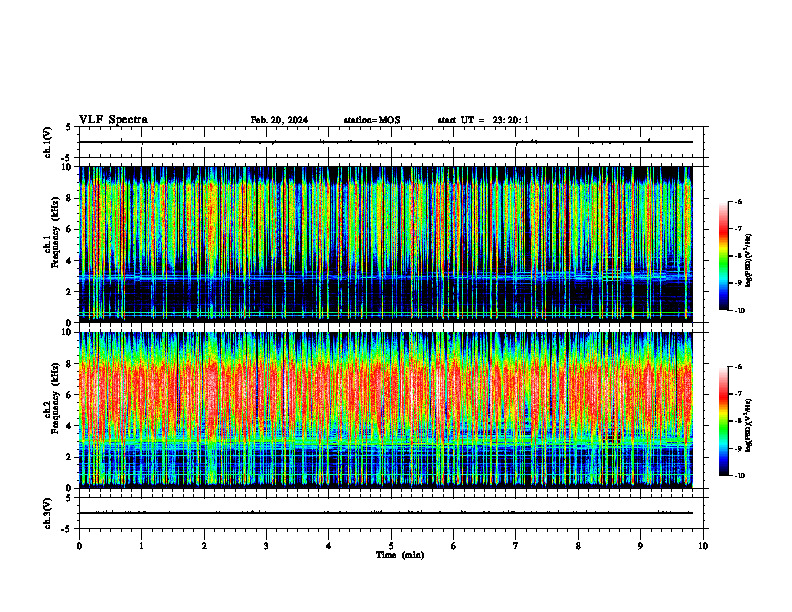Click the "Time (min)" axis title
This screenshot has height=612, width=792.
(x=400, y=555)
